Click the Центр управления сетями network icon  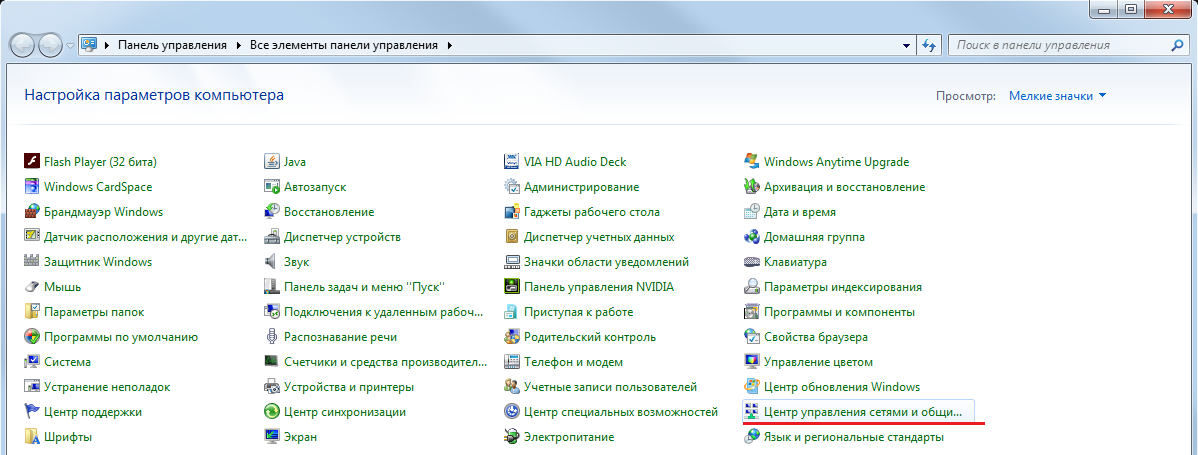click(751, 412)
